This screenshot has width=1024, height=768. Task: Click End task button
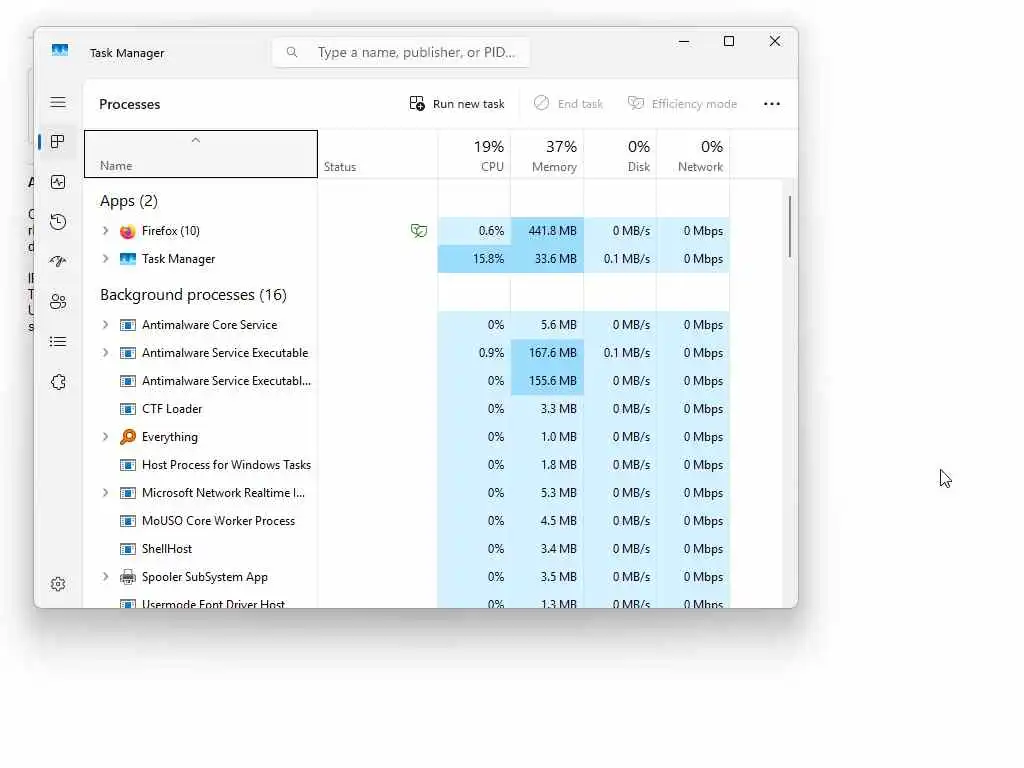point(568,104)
